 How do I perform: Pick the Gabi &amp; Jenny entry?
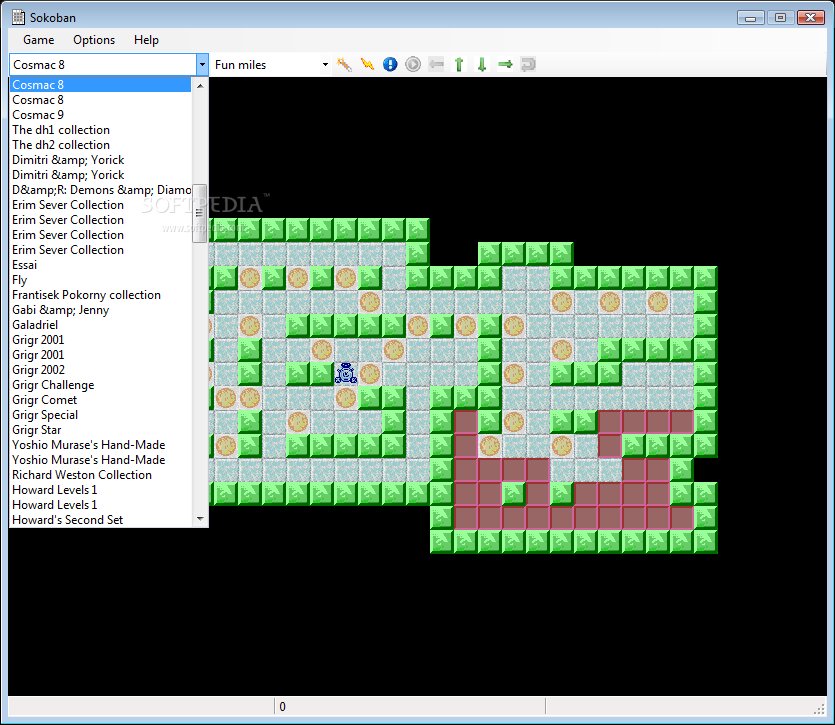pyautogui.click(x=100, y=310)
